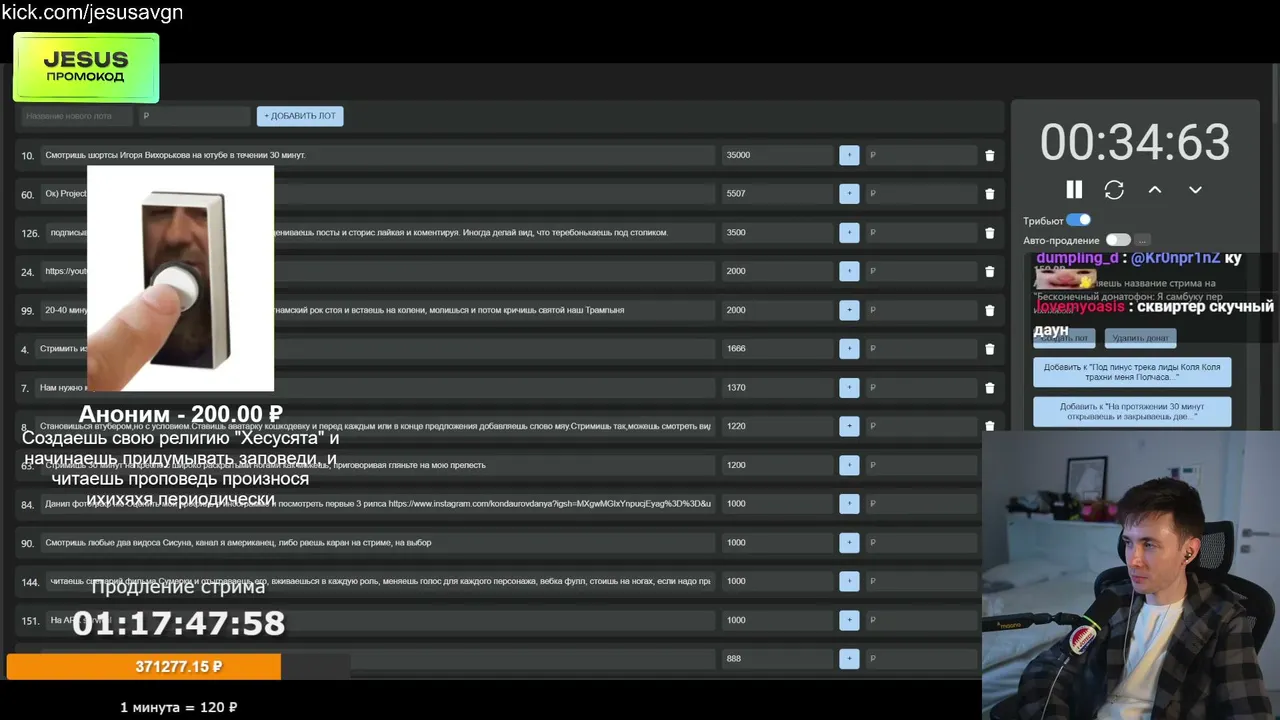Click plus button for lot 8
Viewport: 1280px width, 720px height.
[x=849, y=426]
